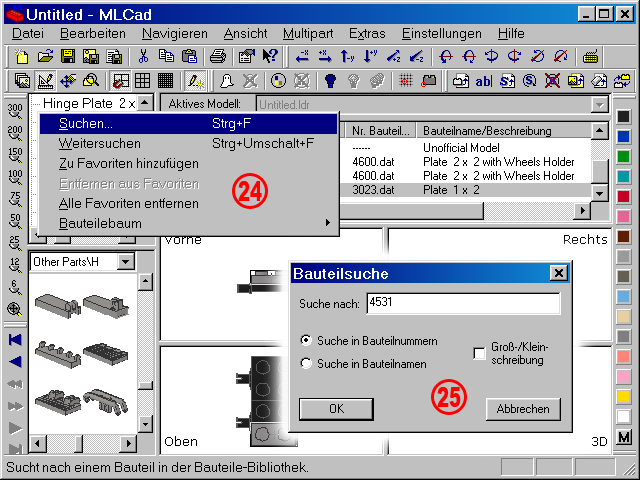Choose Suchen... in the context menu
Viewport: 640px width, 480px height.
(x=189, y=124)
